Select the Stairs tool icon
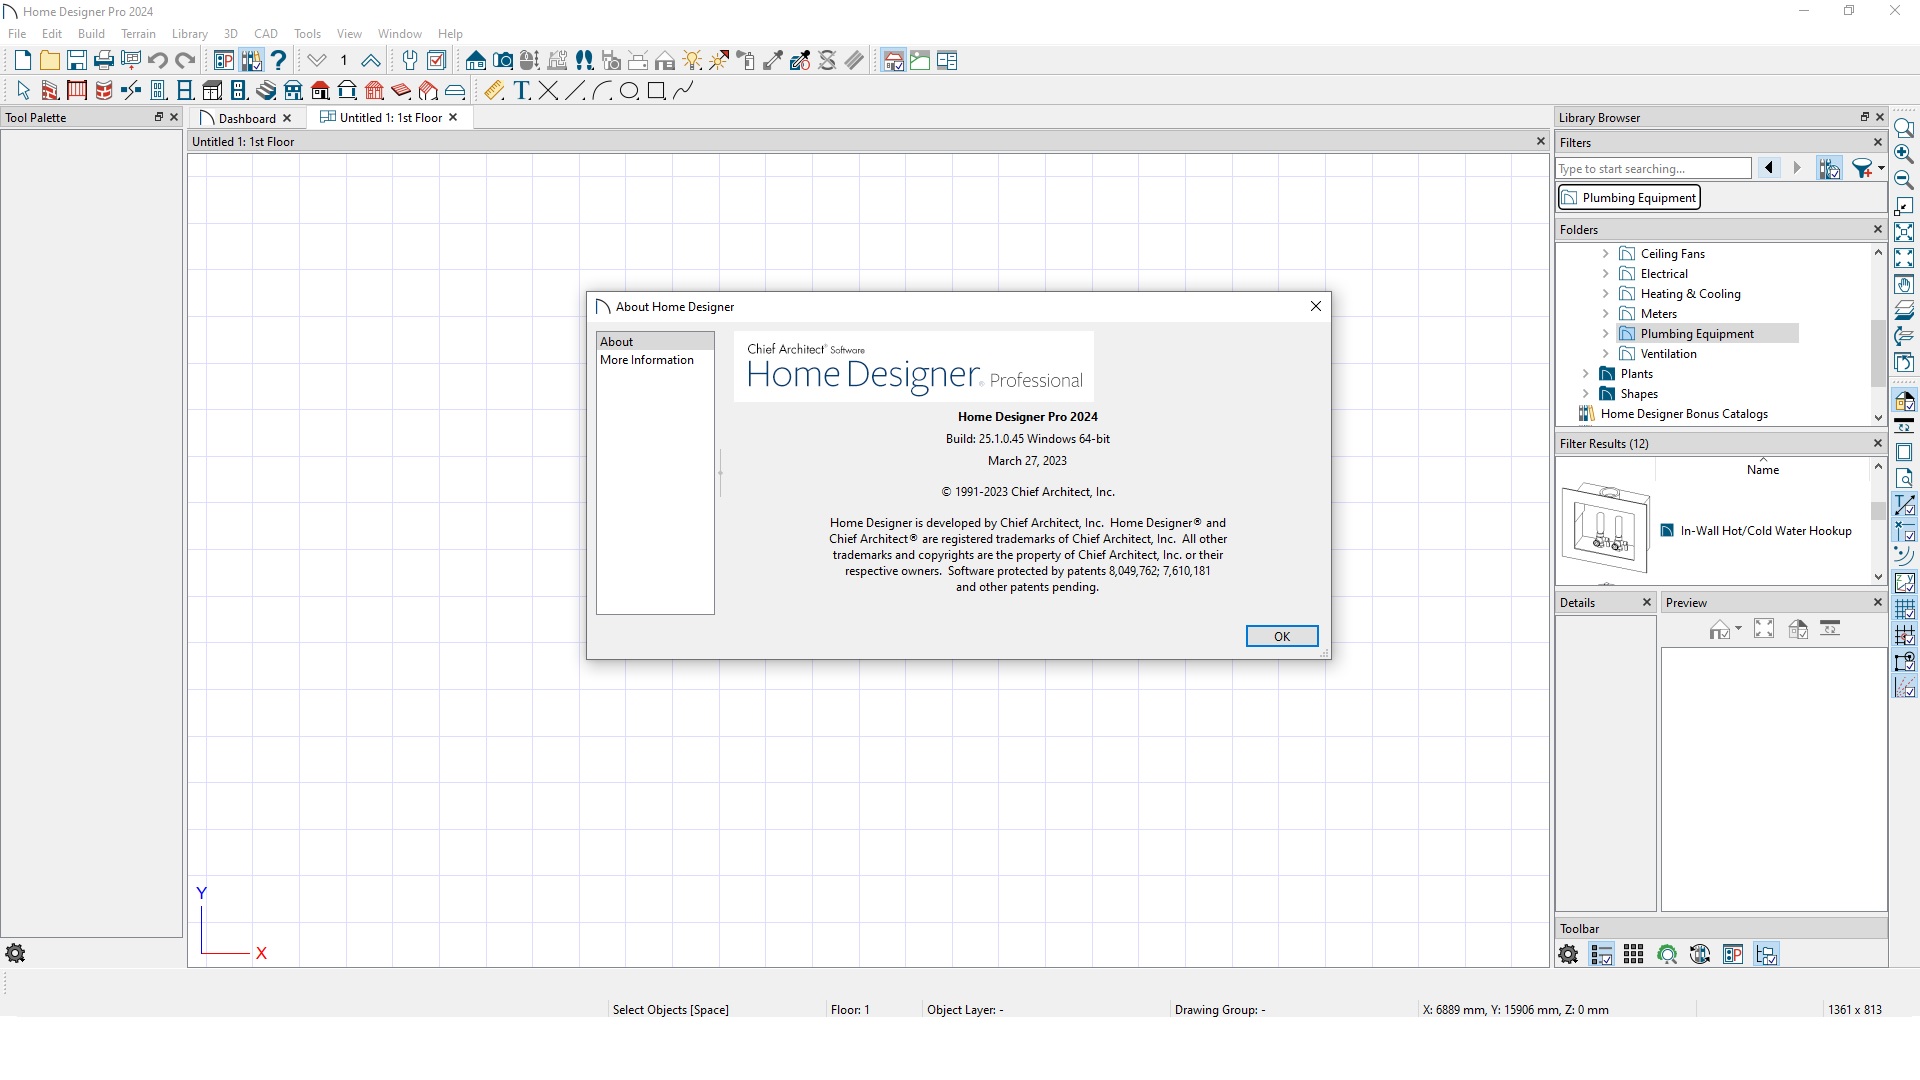Image resolution: width=1920 pixels, height=1080 pixels. click(266, 91)
